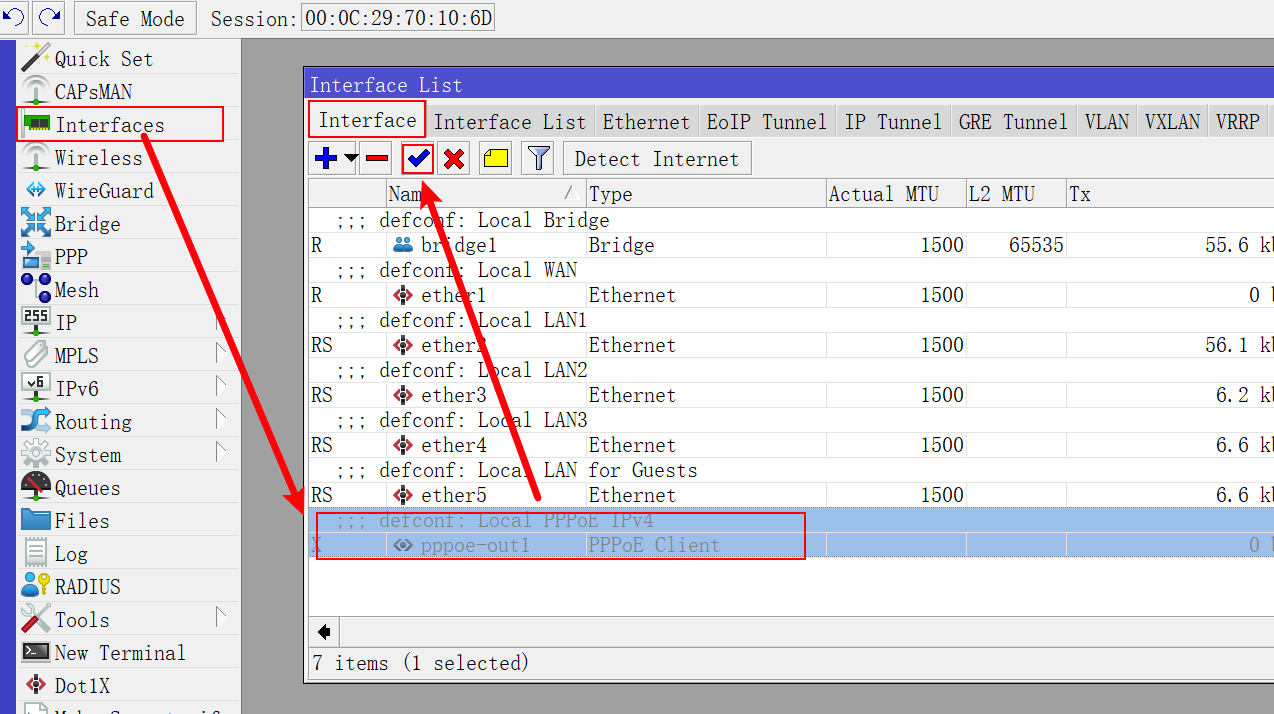Click the Detect Internet button
1274x714 pixels.
[x=657, y=158]
